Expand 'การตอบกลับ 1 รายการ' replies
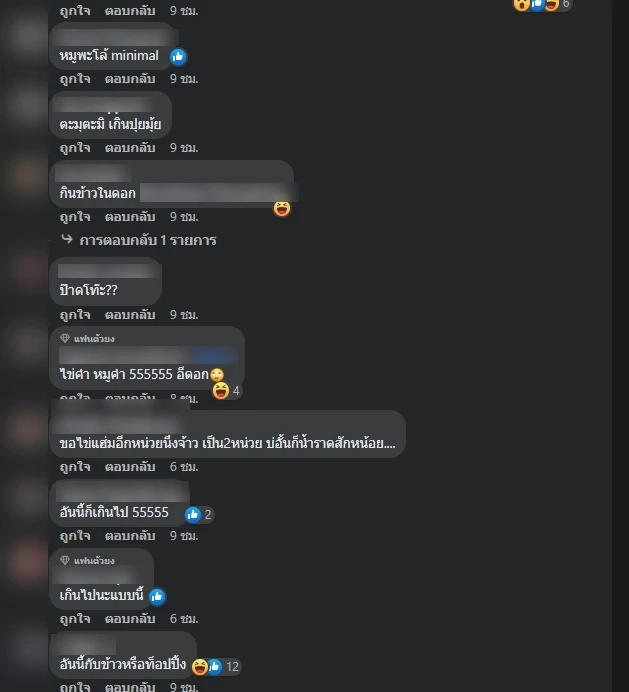Image resolution: width=629 pixels, height=692 pixels. click(x=148, y=240)
